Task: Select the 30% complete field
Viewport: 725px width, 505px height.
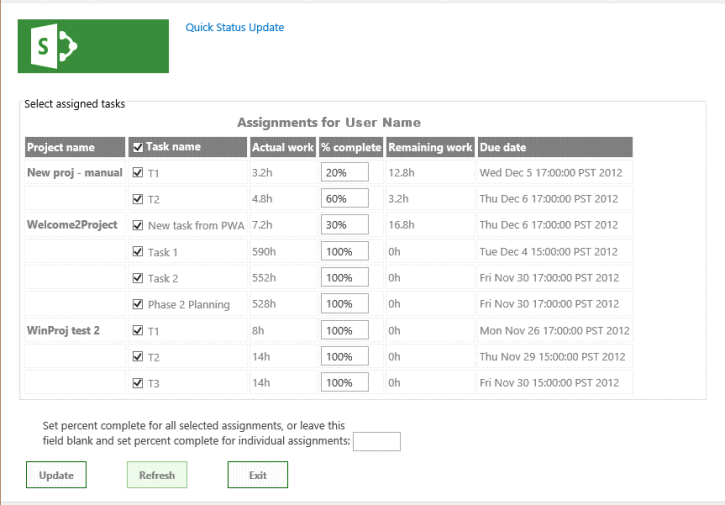Action: point(344,225)
